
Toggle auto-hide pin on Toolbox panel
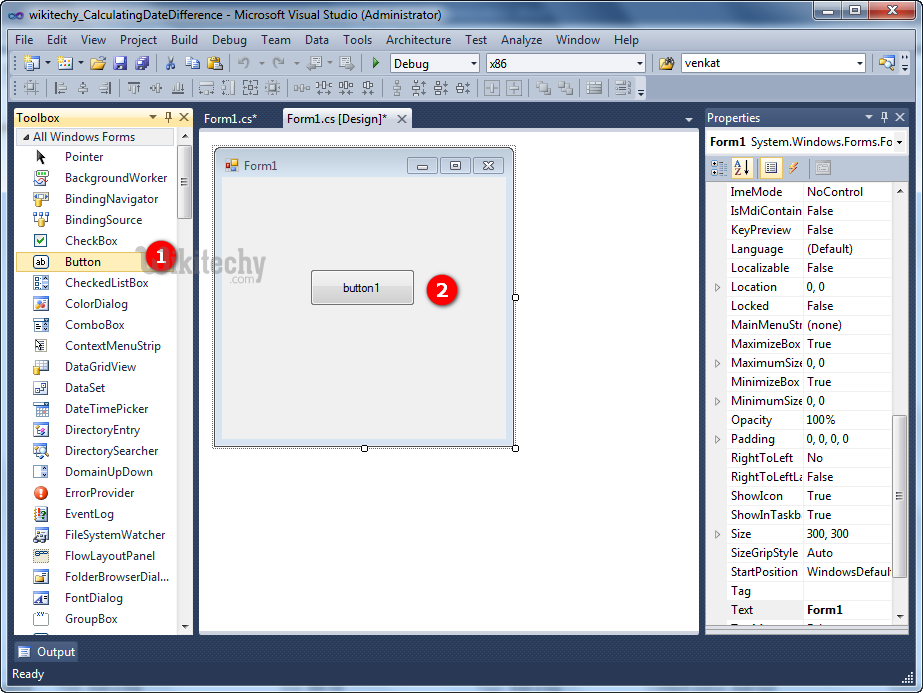(x=168, y=118)
